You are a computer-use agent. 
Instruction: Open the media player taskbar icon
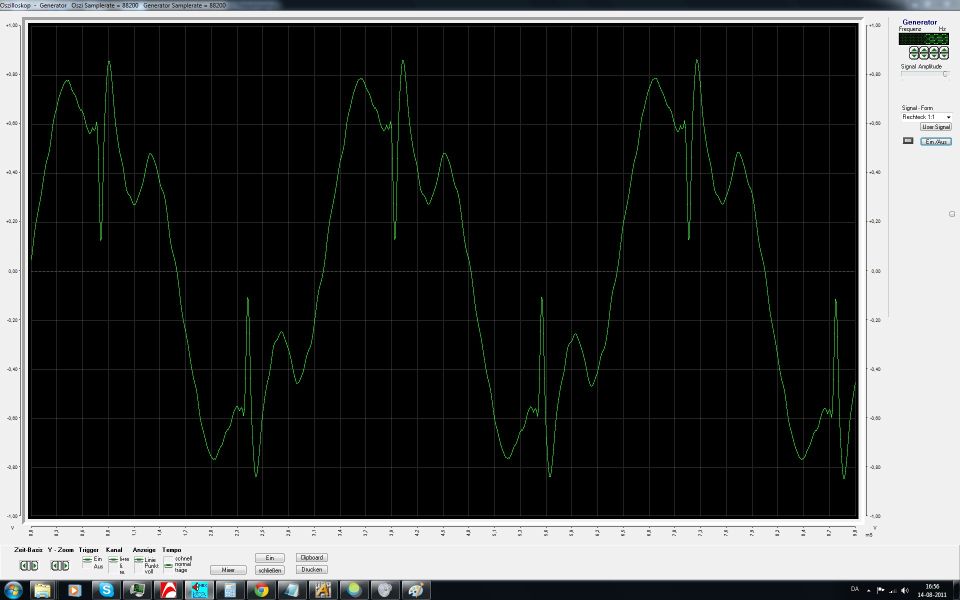[74, 590]
